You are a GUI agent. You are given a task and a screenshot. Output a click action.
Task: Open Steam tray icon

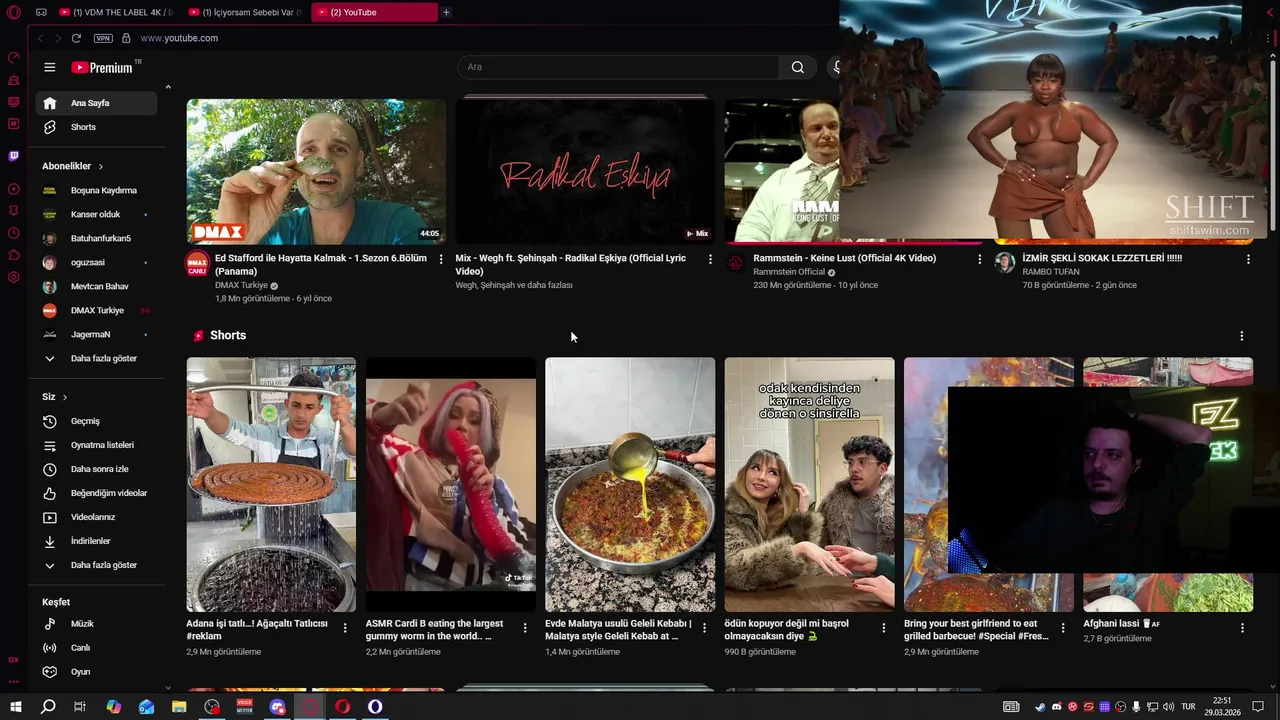[x=1040, y=707]
